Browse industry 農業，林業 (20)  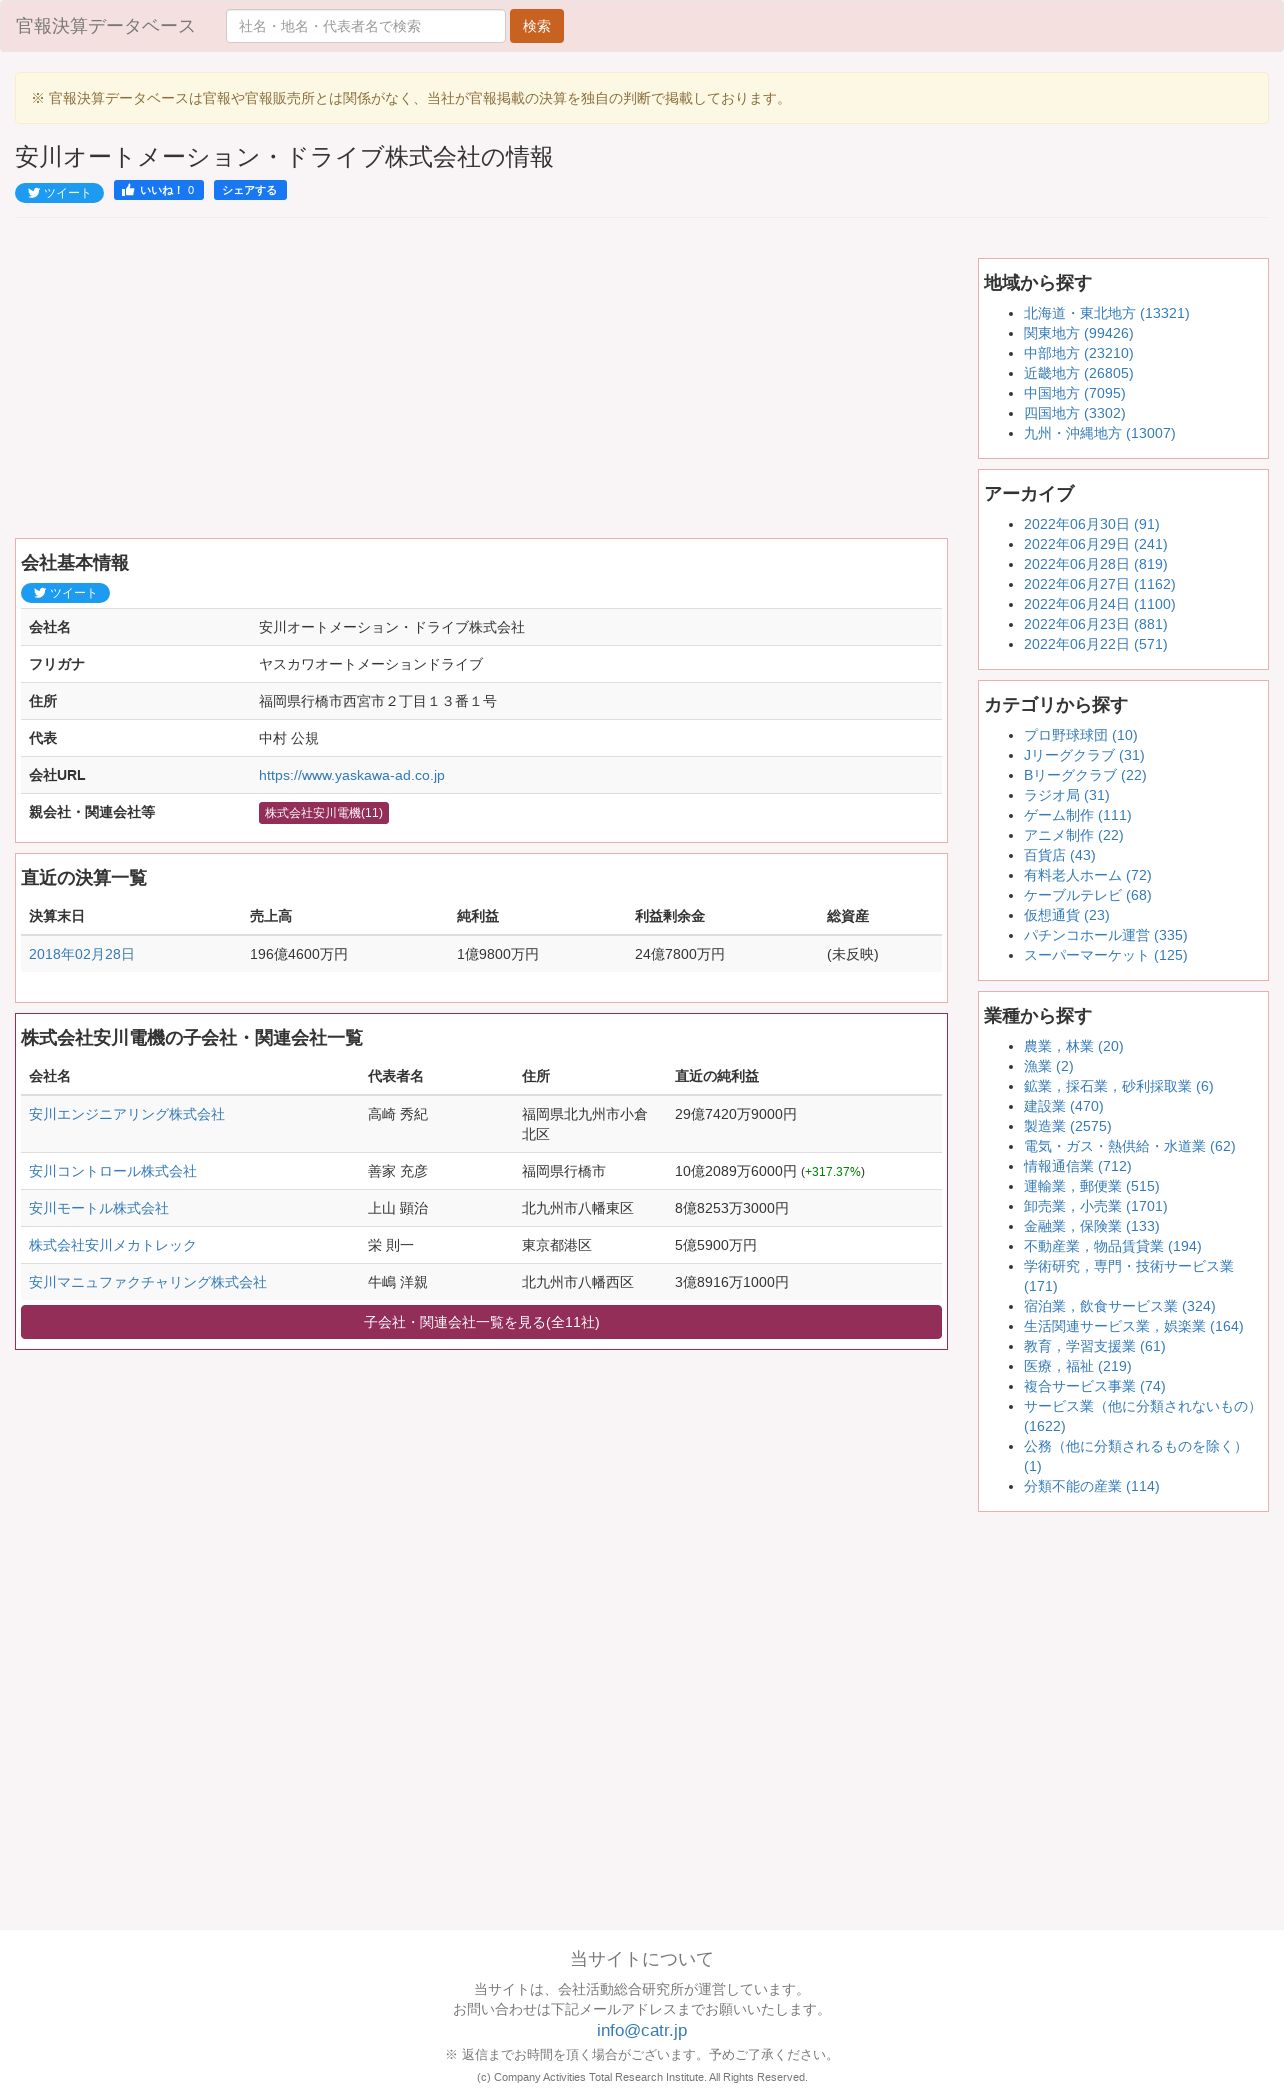point(1074,1046)
